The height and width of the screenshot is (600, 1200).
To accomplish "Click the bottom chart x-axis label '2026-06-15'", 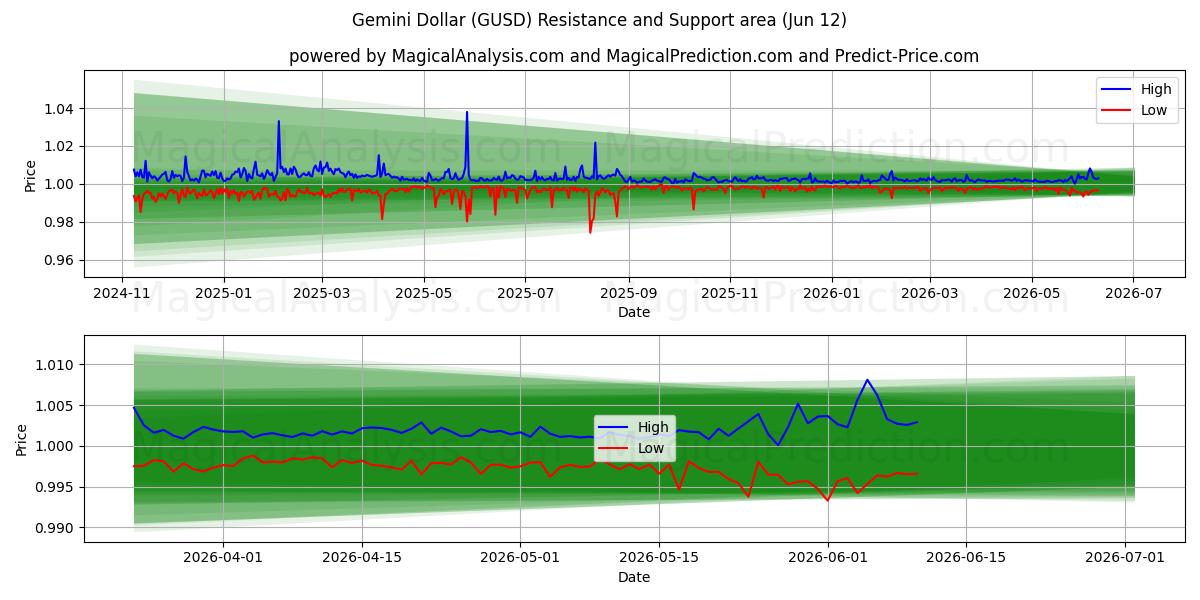I will coord(966,559).
